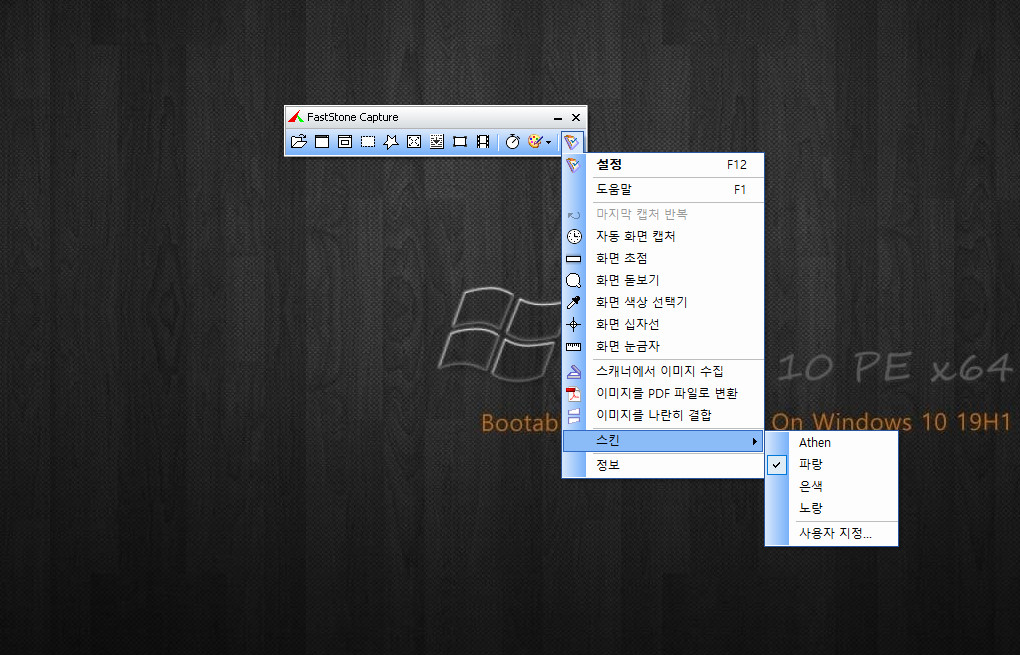Minimize the FastStone Capture panel
The image size is (1020, 655).
(x=557, y=118)
